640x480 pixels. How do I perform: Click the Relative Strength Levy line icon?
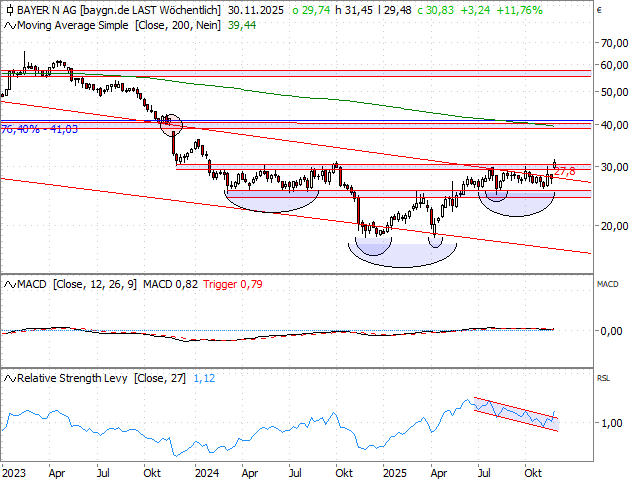tap(10, 379)
